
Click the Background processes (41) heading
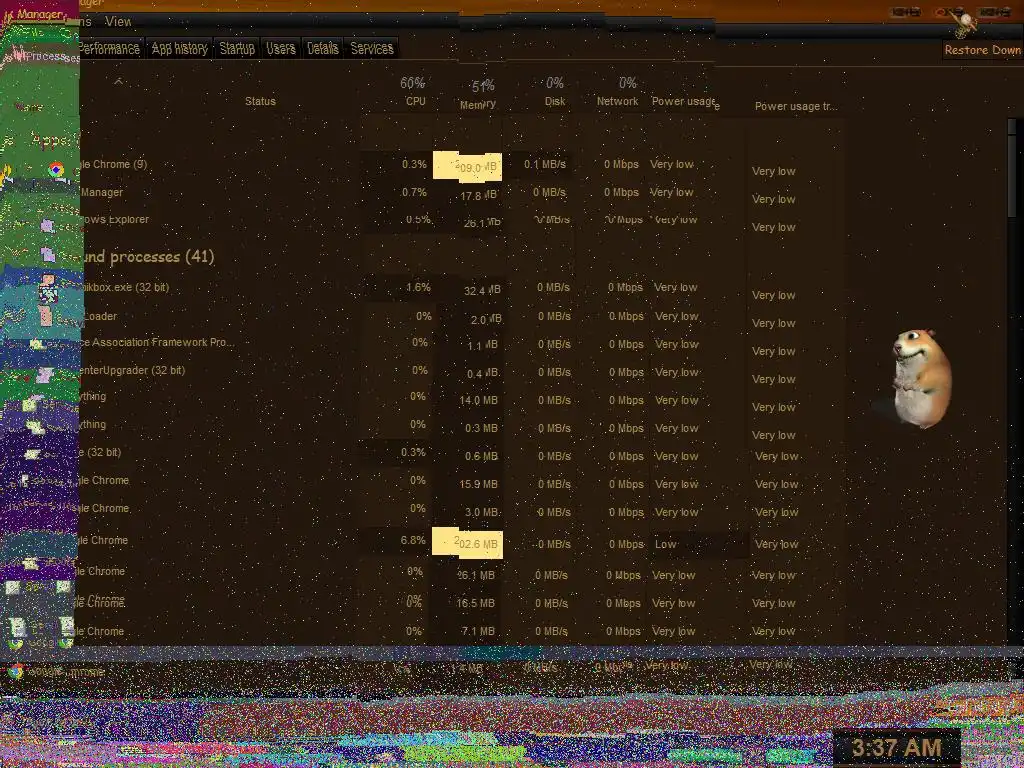[x=147, y=256]
